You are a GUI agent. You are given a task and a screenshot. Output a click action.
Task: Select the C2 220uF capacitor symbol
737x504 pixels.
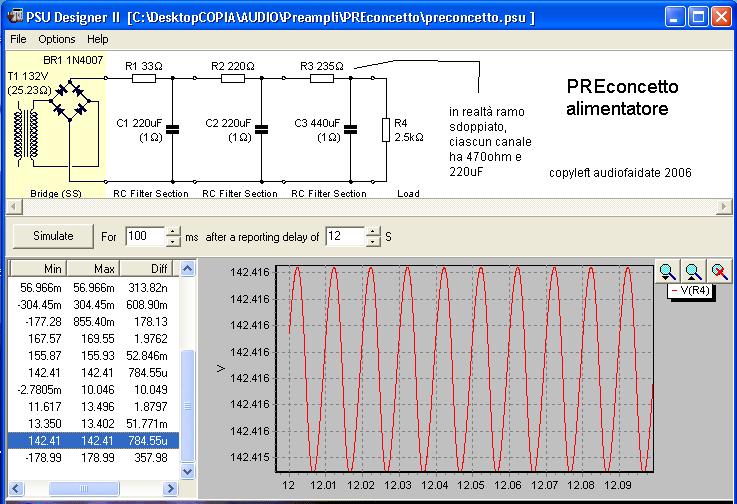pos(261,130)
